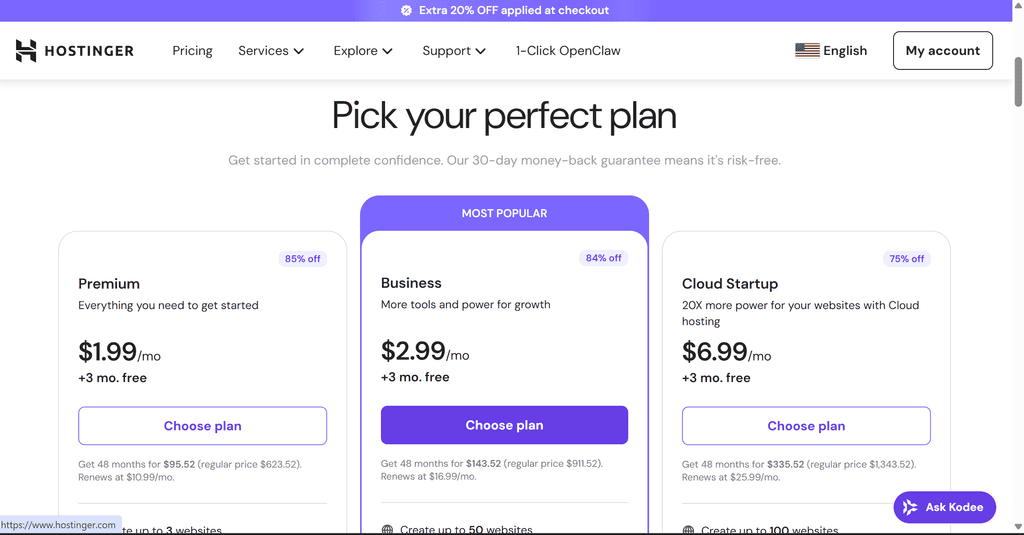Open the Pricing menu item
The image size is (1024, 535).
pyautogui.click(x=192, y=51)
